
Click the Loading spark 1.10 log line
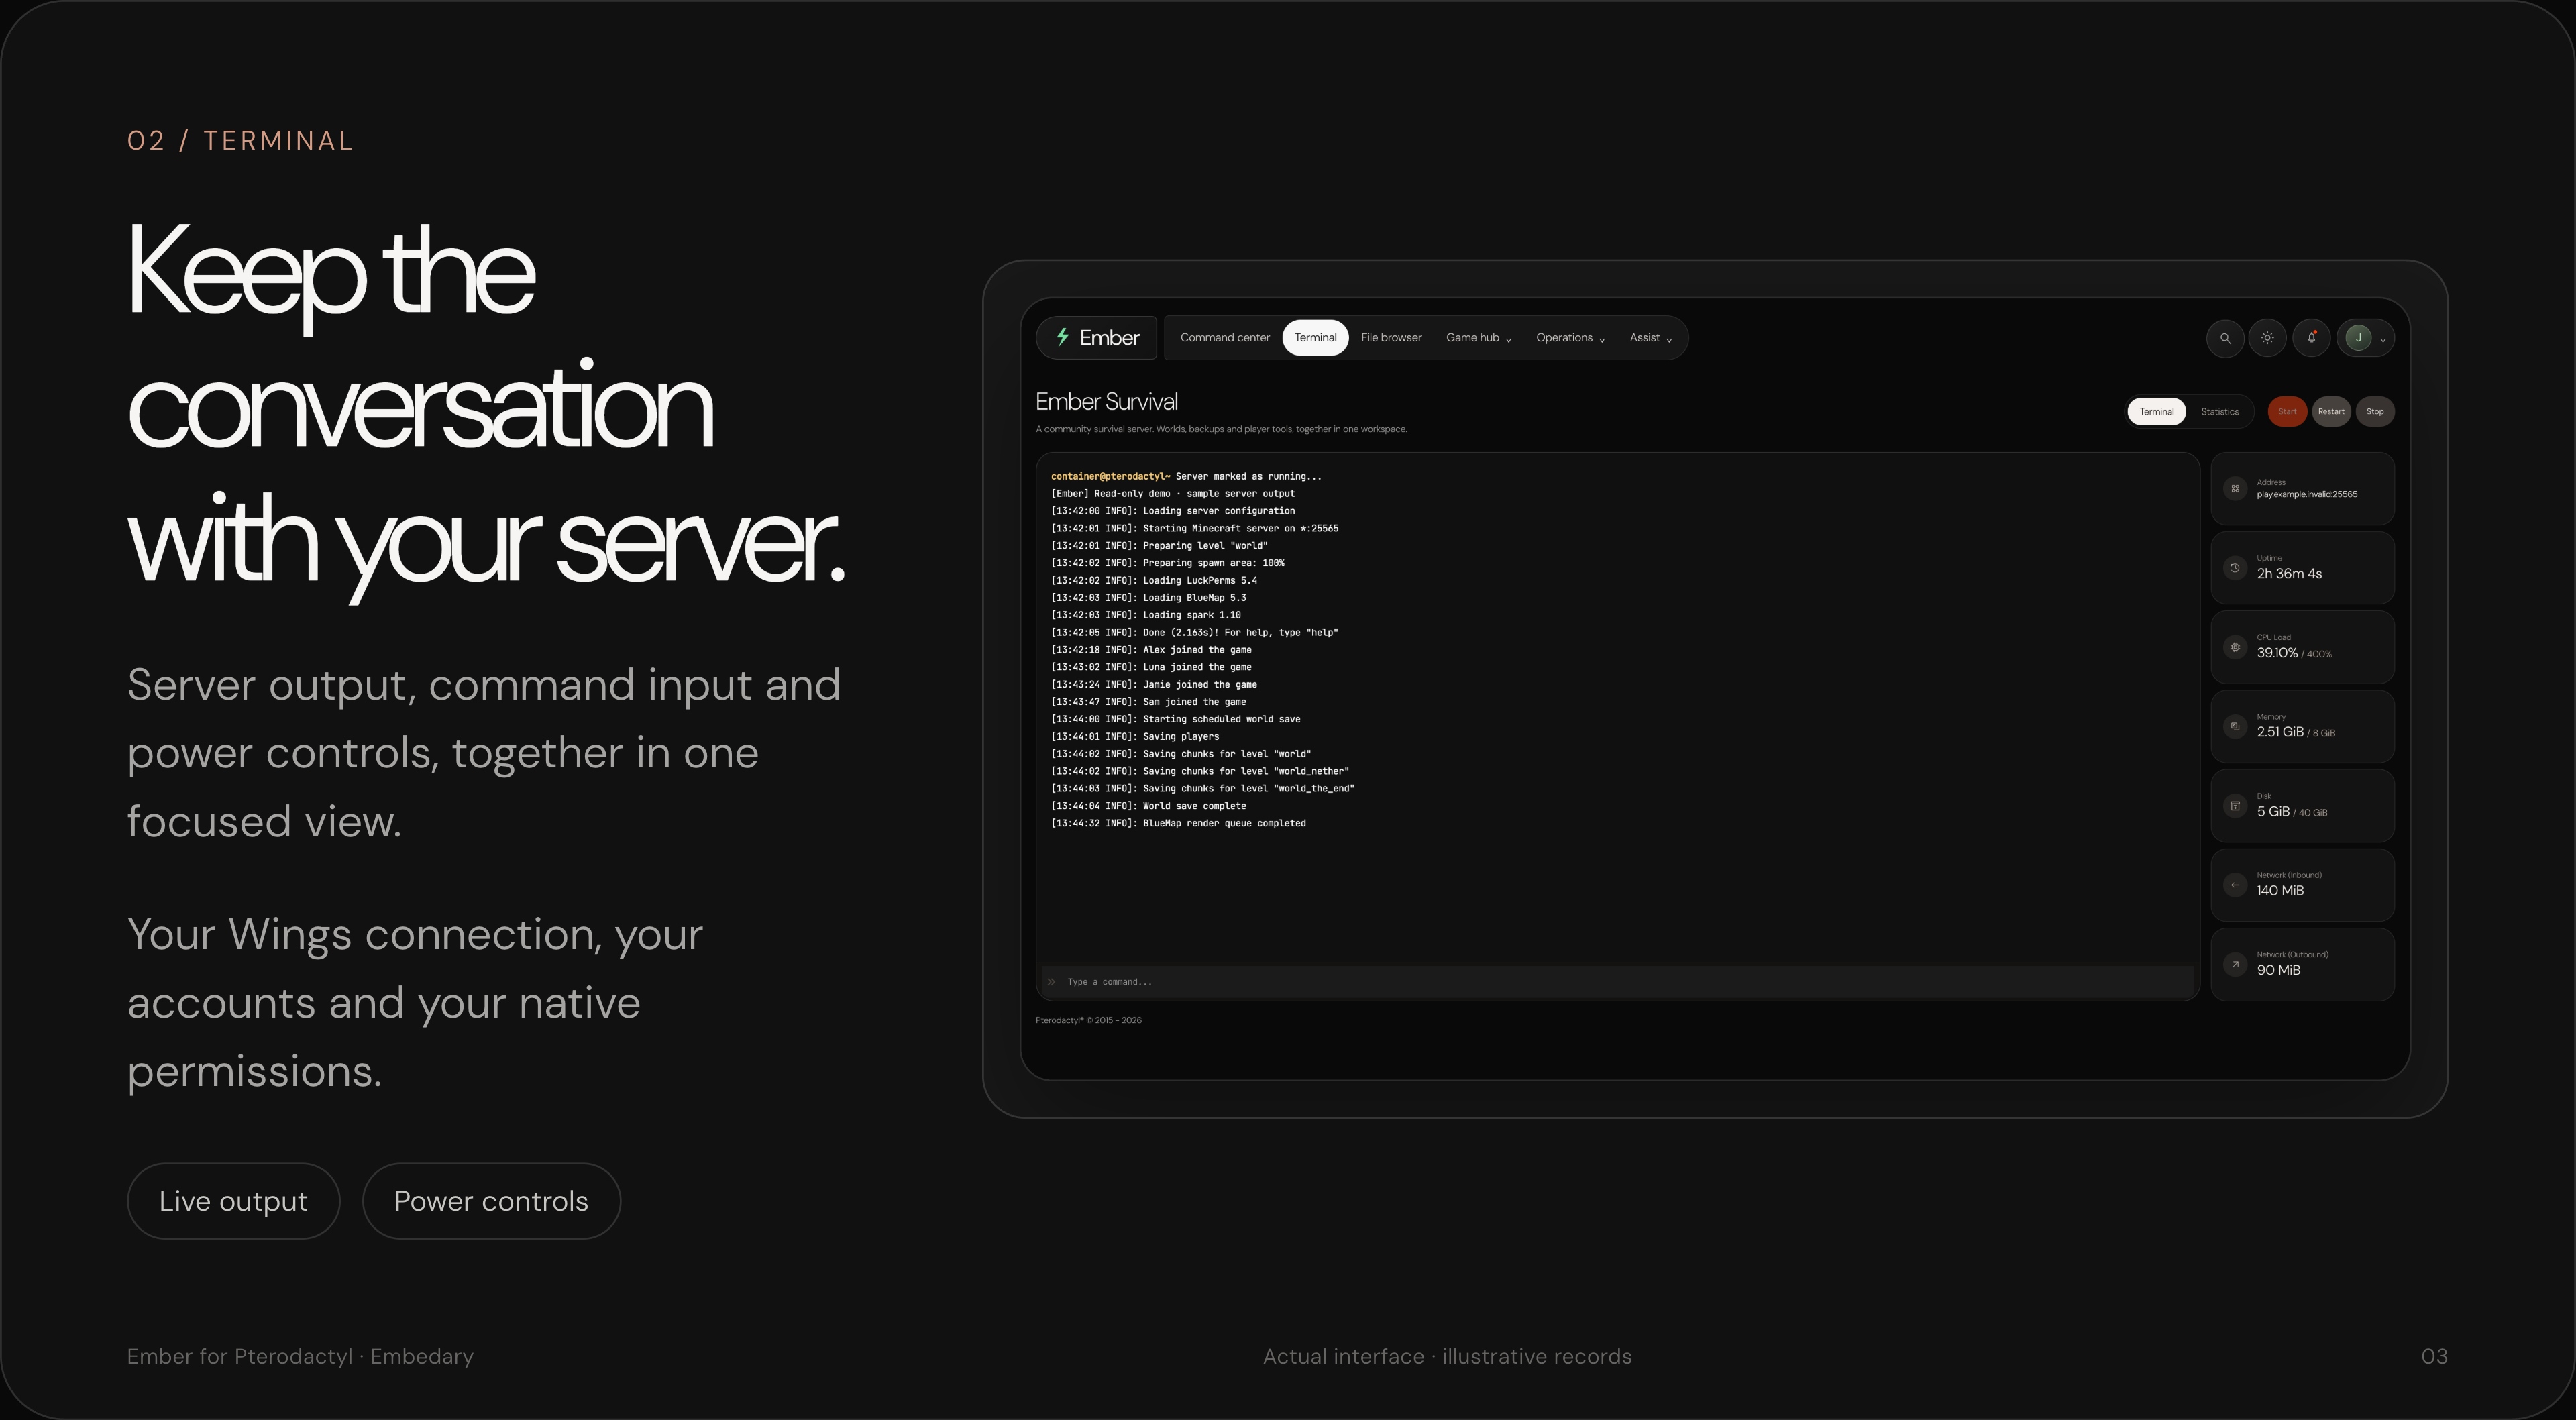[1146, 615]
